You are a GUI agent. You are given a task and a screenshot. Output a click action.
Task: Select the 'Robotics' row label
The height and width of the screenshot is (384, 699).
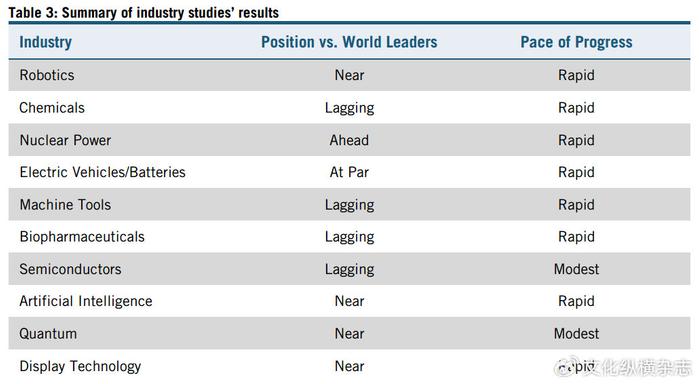click(x=47, y=75)
